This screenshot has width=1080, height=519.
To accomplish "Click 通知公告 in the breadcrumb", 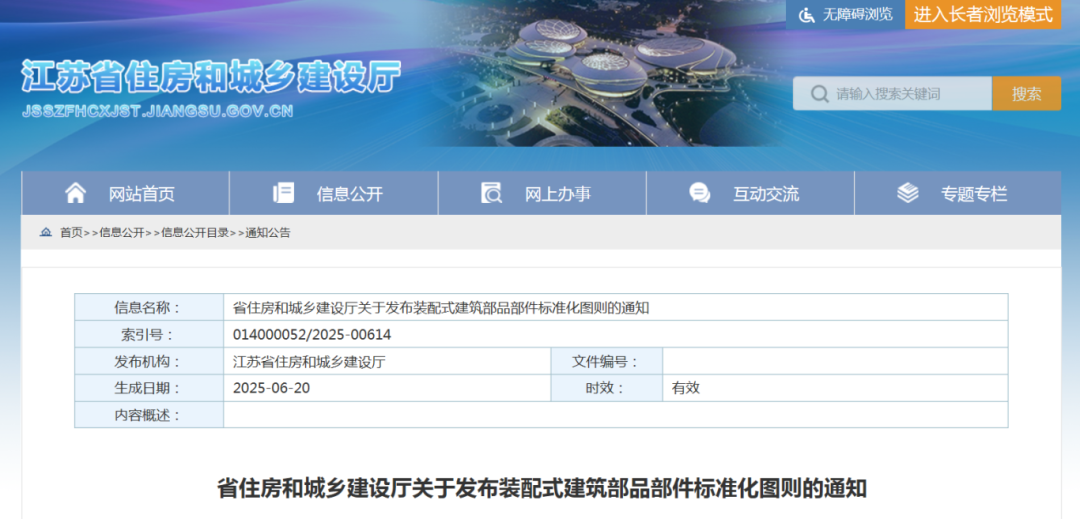I will pos(268,233).
